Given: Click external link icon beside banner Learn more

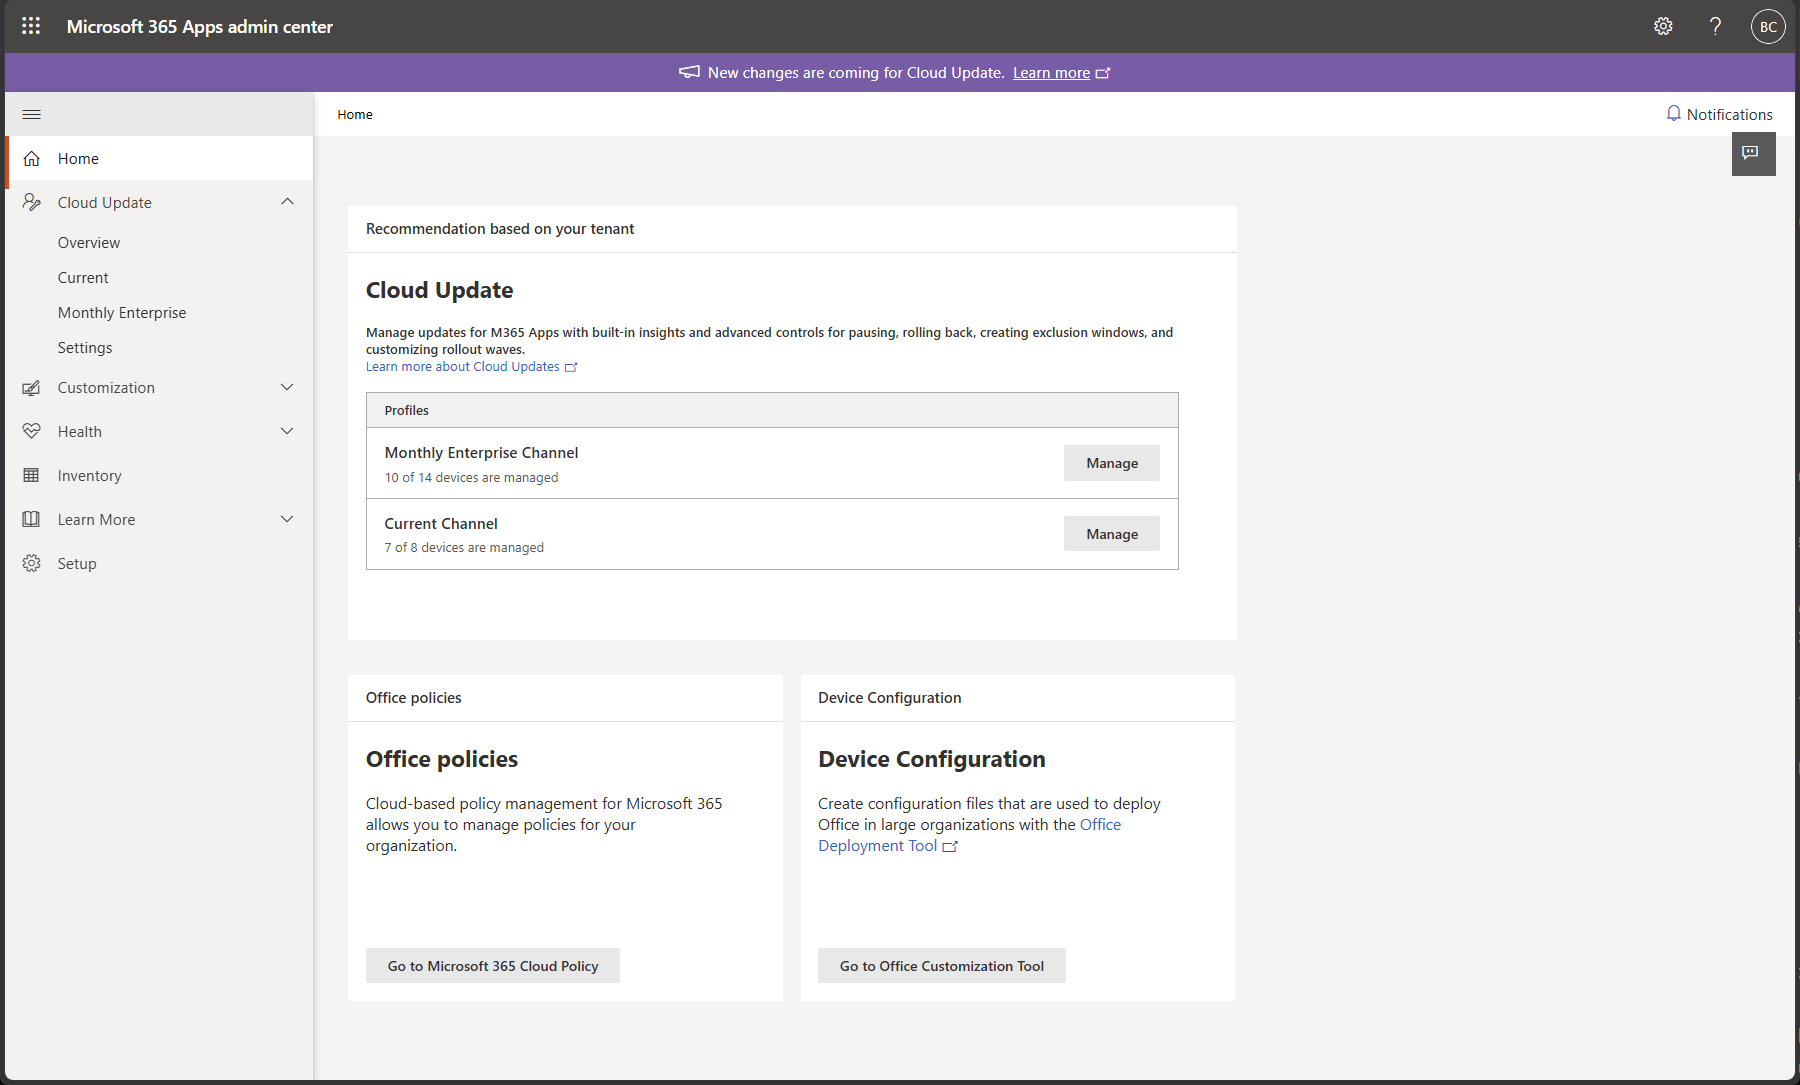Looking at the screenshot, I should (1103, 73).
